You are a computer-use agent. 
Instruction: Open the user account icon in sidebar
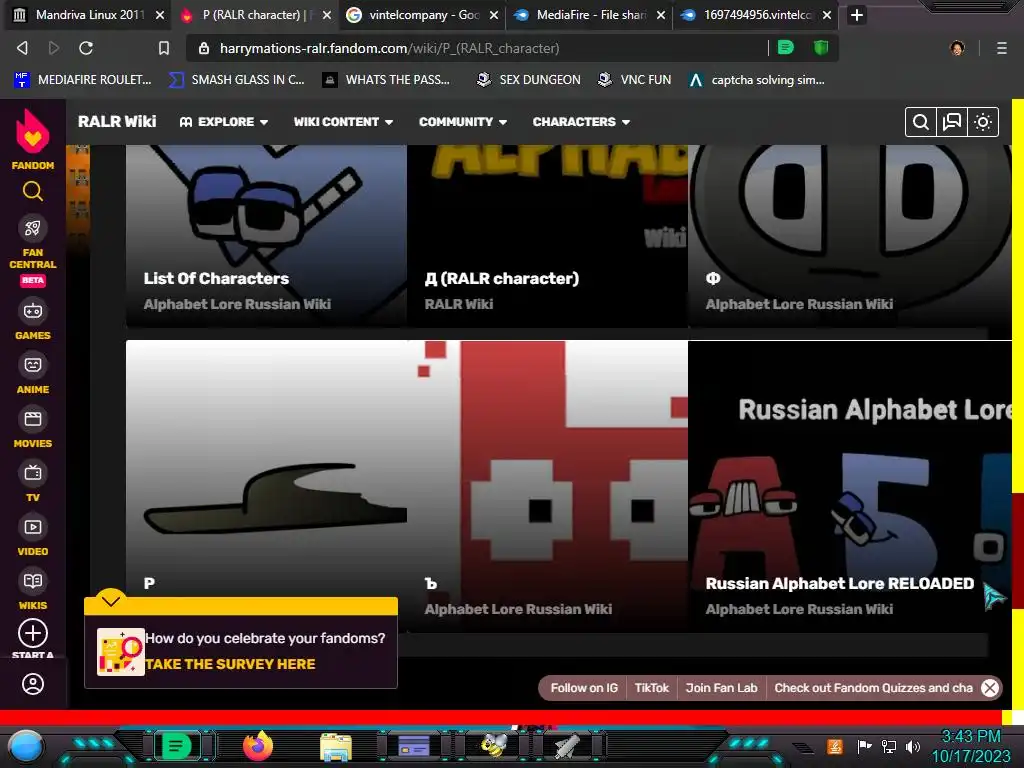click(33, 684)
